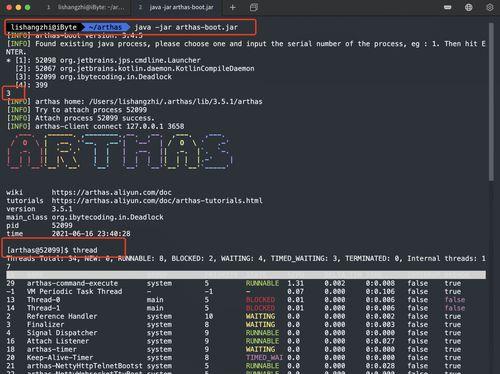500x374 pixels.
Task: Click the pid value 52099
Action: coord(62,225)
